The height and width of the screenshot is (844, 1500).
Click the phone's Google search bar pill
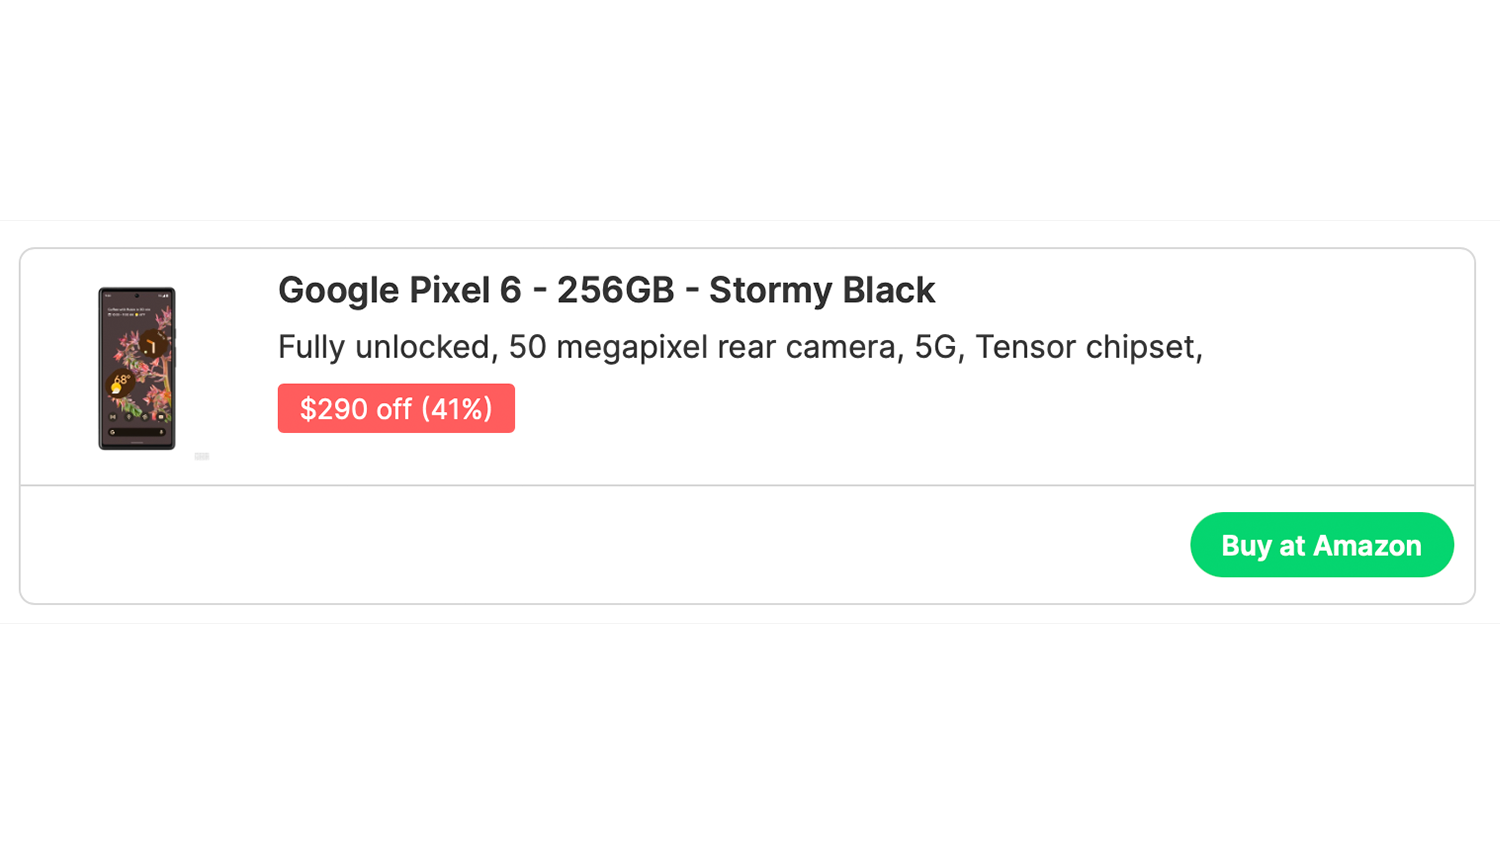(x=137, y=432)
